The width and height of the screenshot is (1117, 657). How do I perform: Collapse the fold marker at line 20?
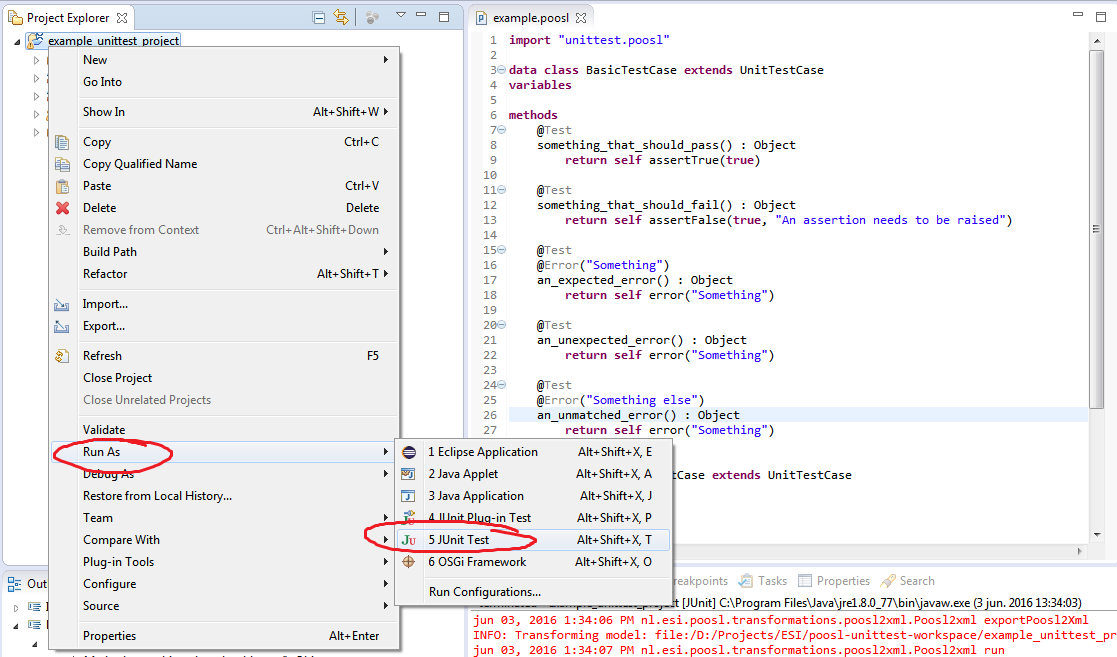click(x=502, y=324)
